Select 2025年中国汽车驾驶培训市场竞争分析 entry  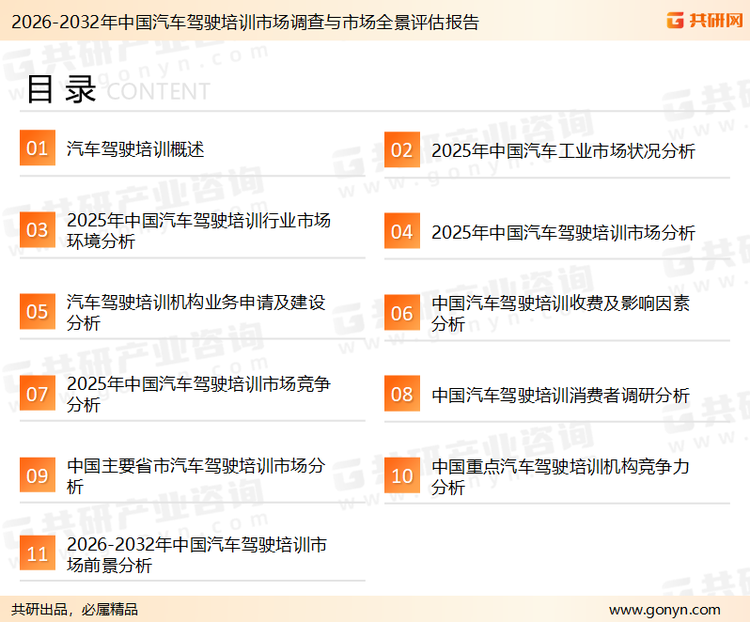click(x=199, y=394)
